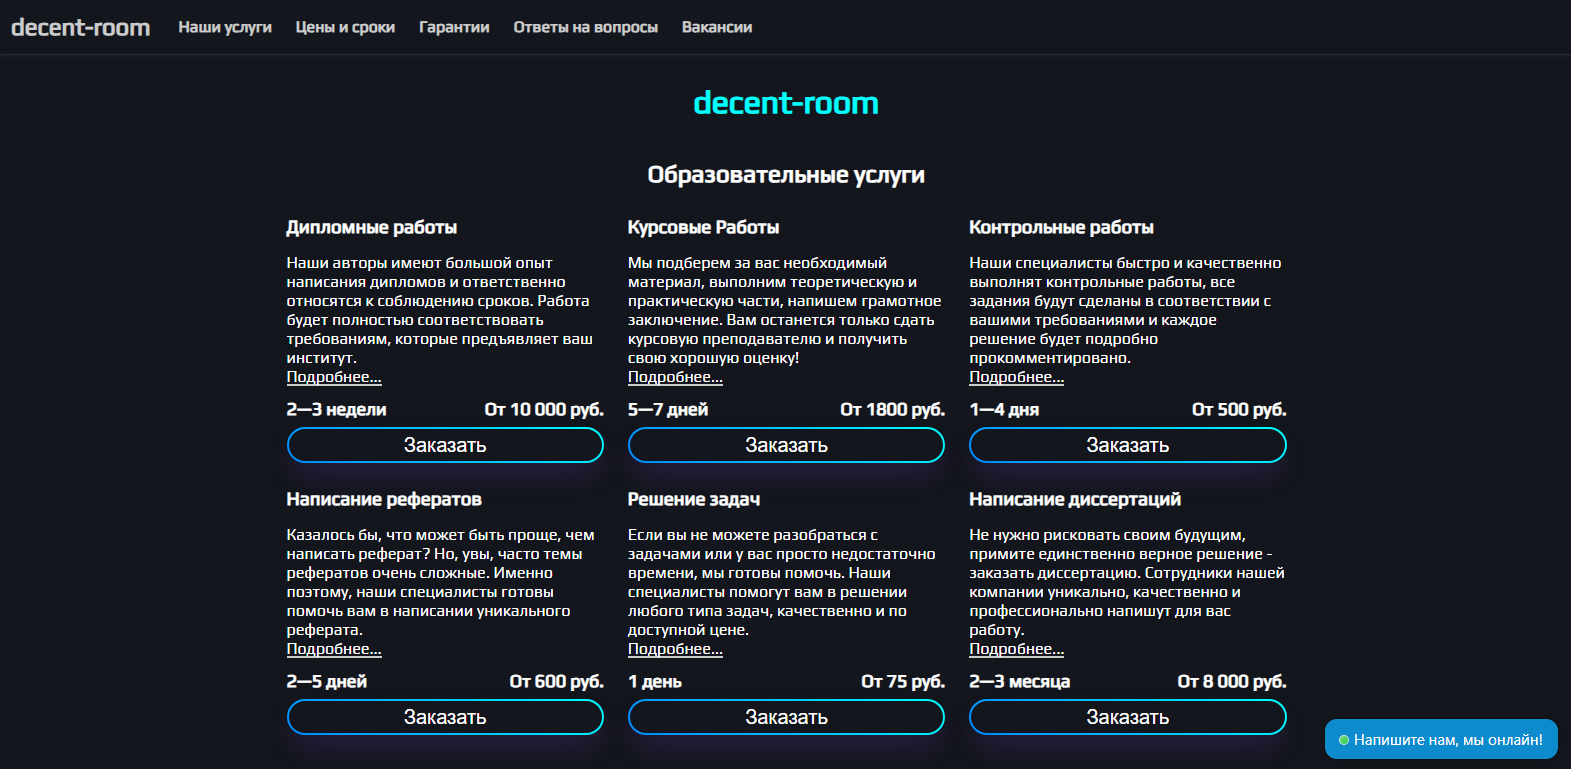Click the large cyan decent-room heading
Viewport: 1571px width, 769px height.
(x=785, y=103)
